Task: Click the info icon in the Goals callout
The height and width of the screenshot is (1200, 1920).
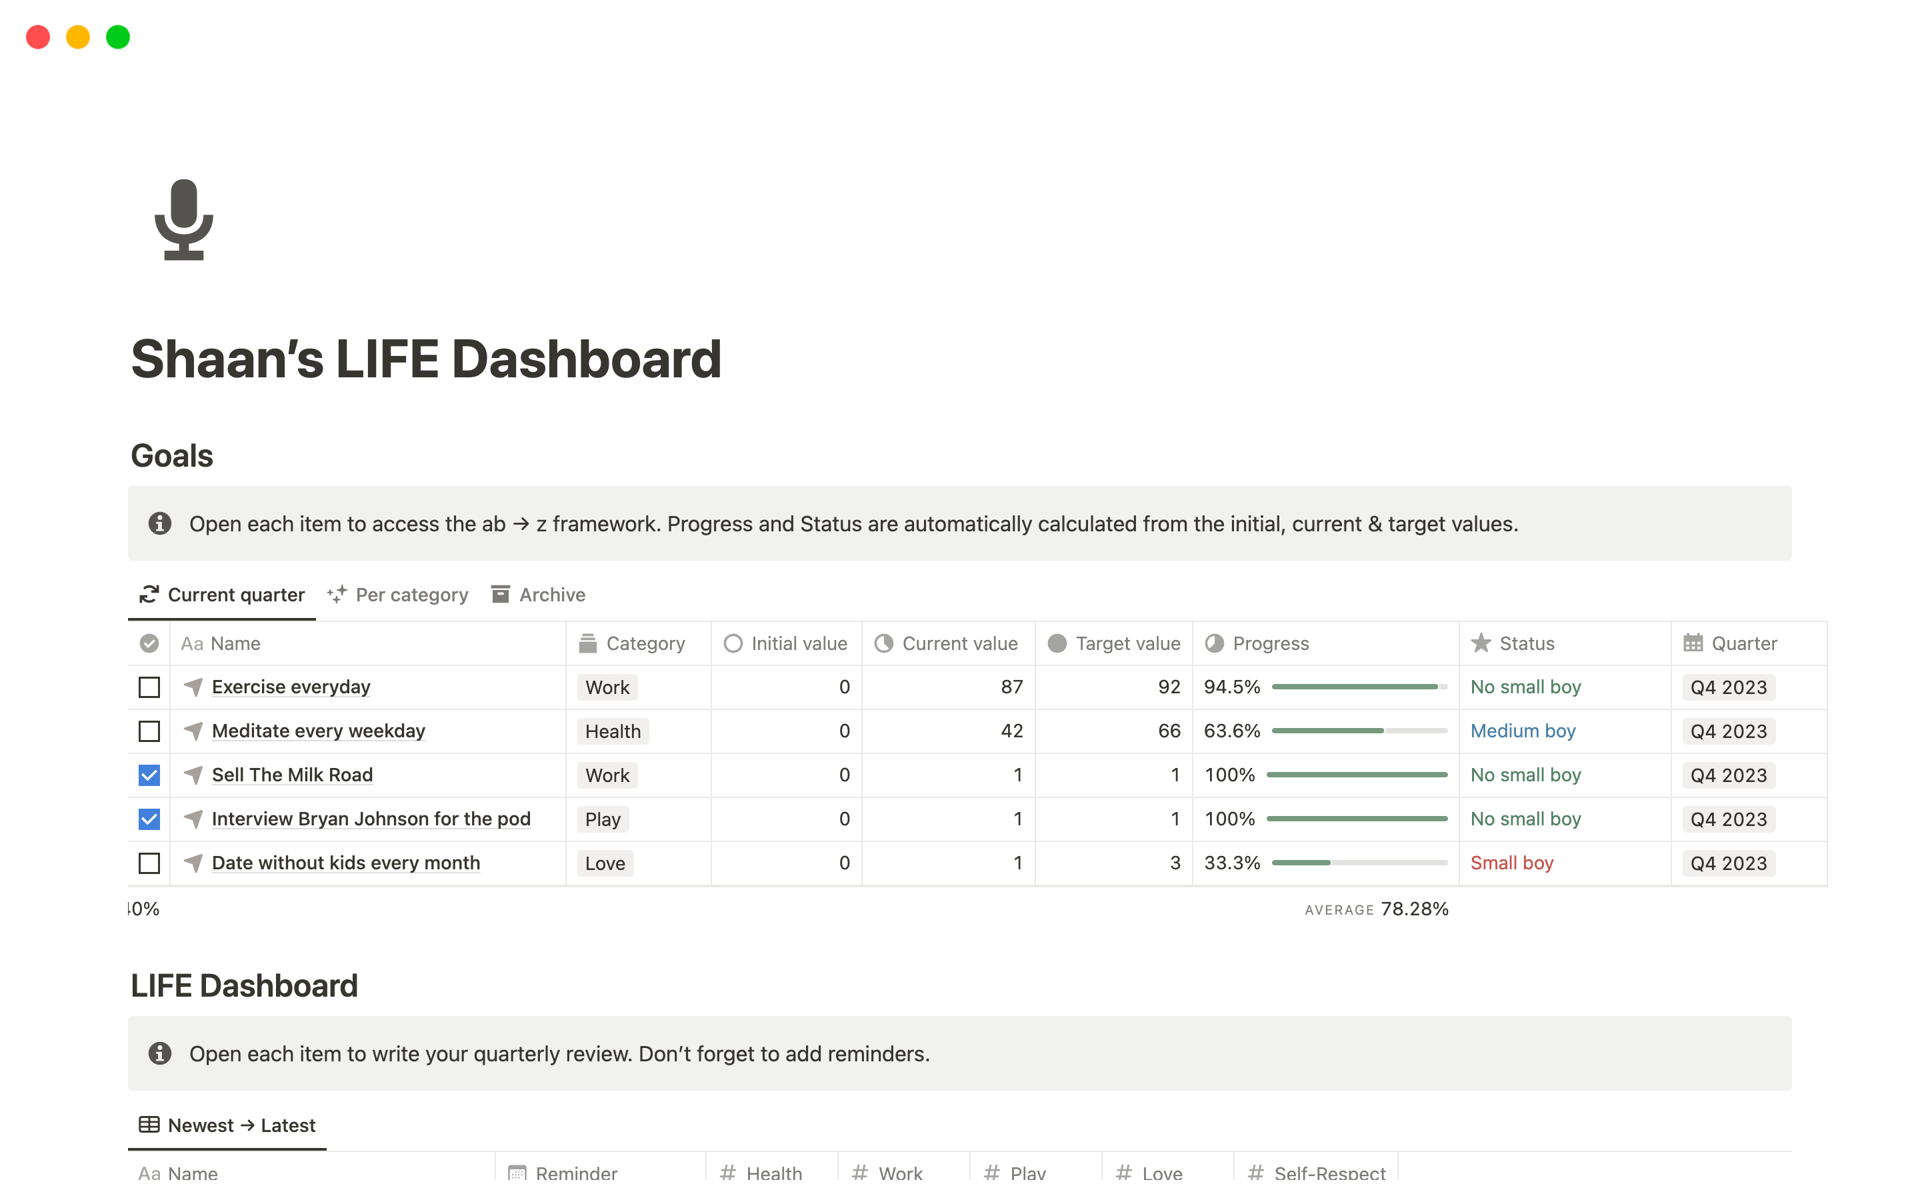Action: 160,523
